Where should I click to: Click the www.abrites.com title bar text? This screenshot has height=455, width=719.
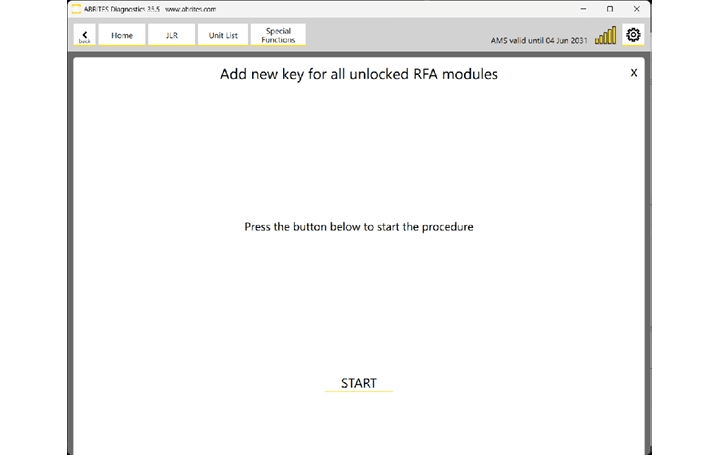point(190,9)
